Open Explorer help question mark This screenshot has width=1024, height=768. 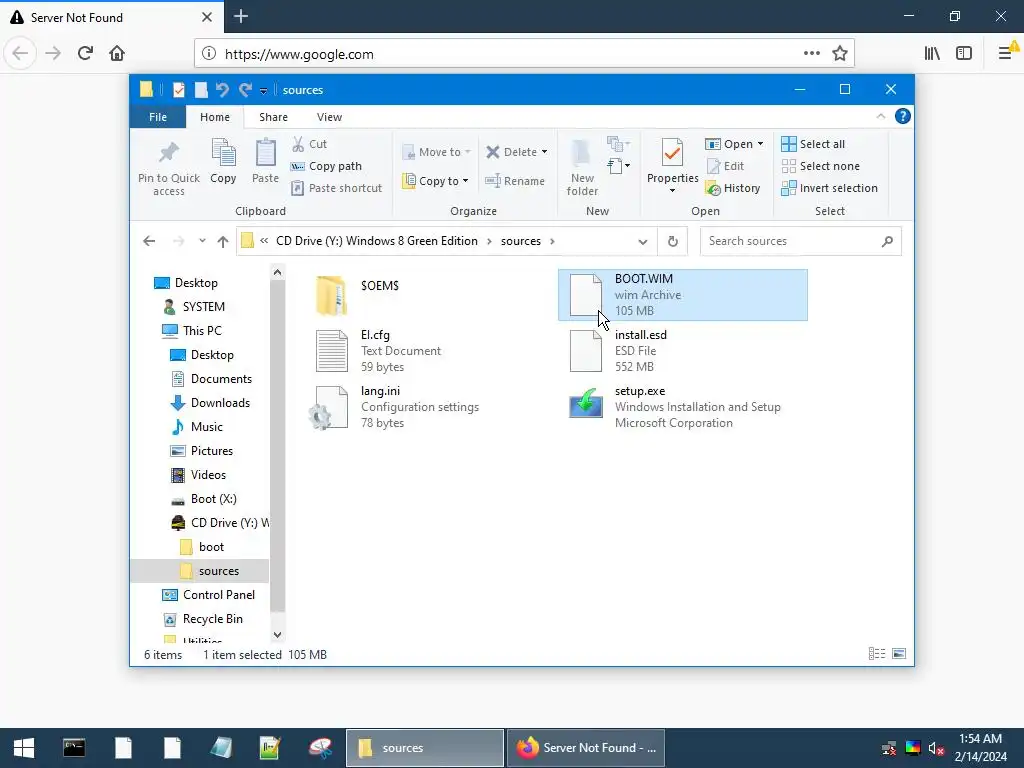click(x=903, y=116)
